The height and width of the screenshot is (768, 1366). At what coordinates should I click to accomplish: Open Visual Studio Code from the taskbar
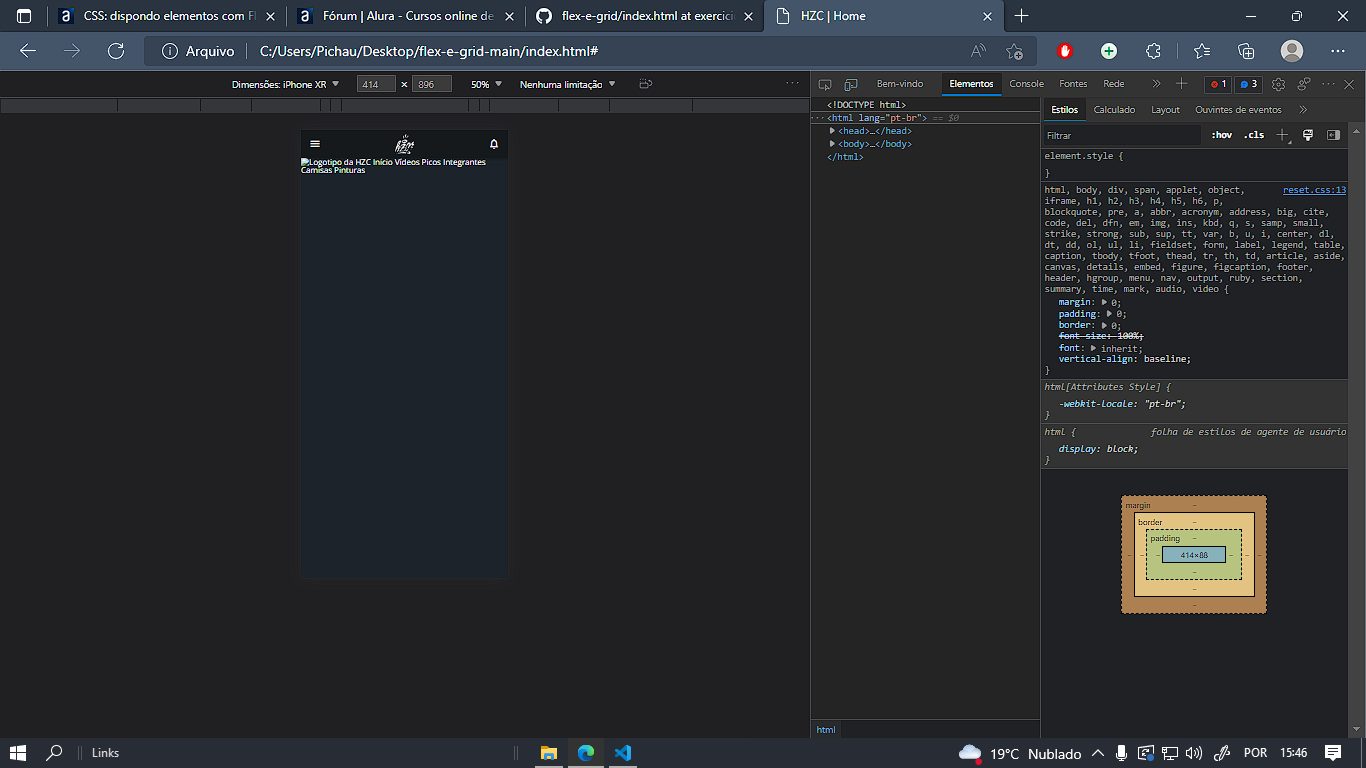coord(623,753)
